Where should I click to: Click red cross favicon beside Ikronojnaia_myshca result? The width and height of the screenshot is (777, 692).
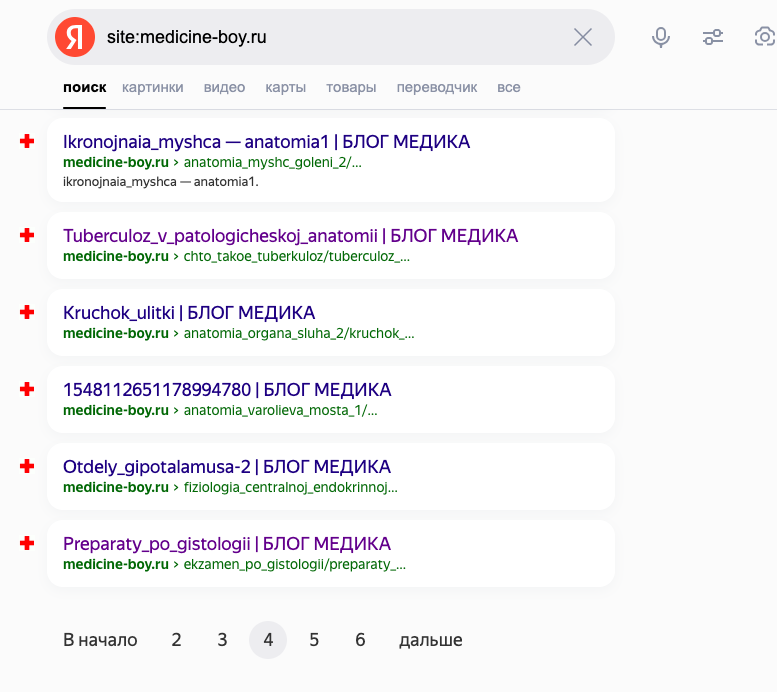coord(27,141)
